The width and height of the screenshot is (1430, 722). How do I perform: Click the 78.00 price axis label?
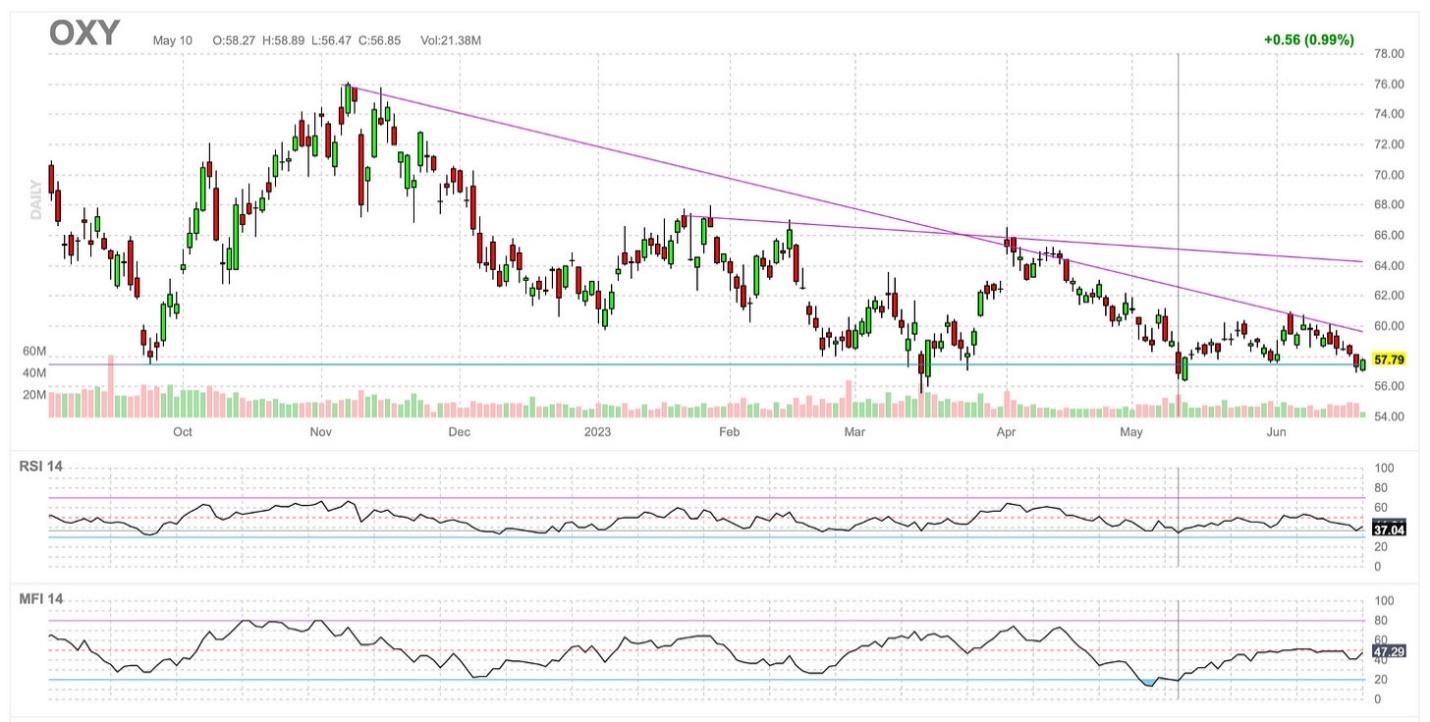[x=1391, y=54]
